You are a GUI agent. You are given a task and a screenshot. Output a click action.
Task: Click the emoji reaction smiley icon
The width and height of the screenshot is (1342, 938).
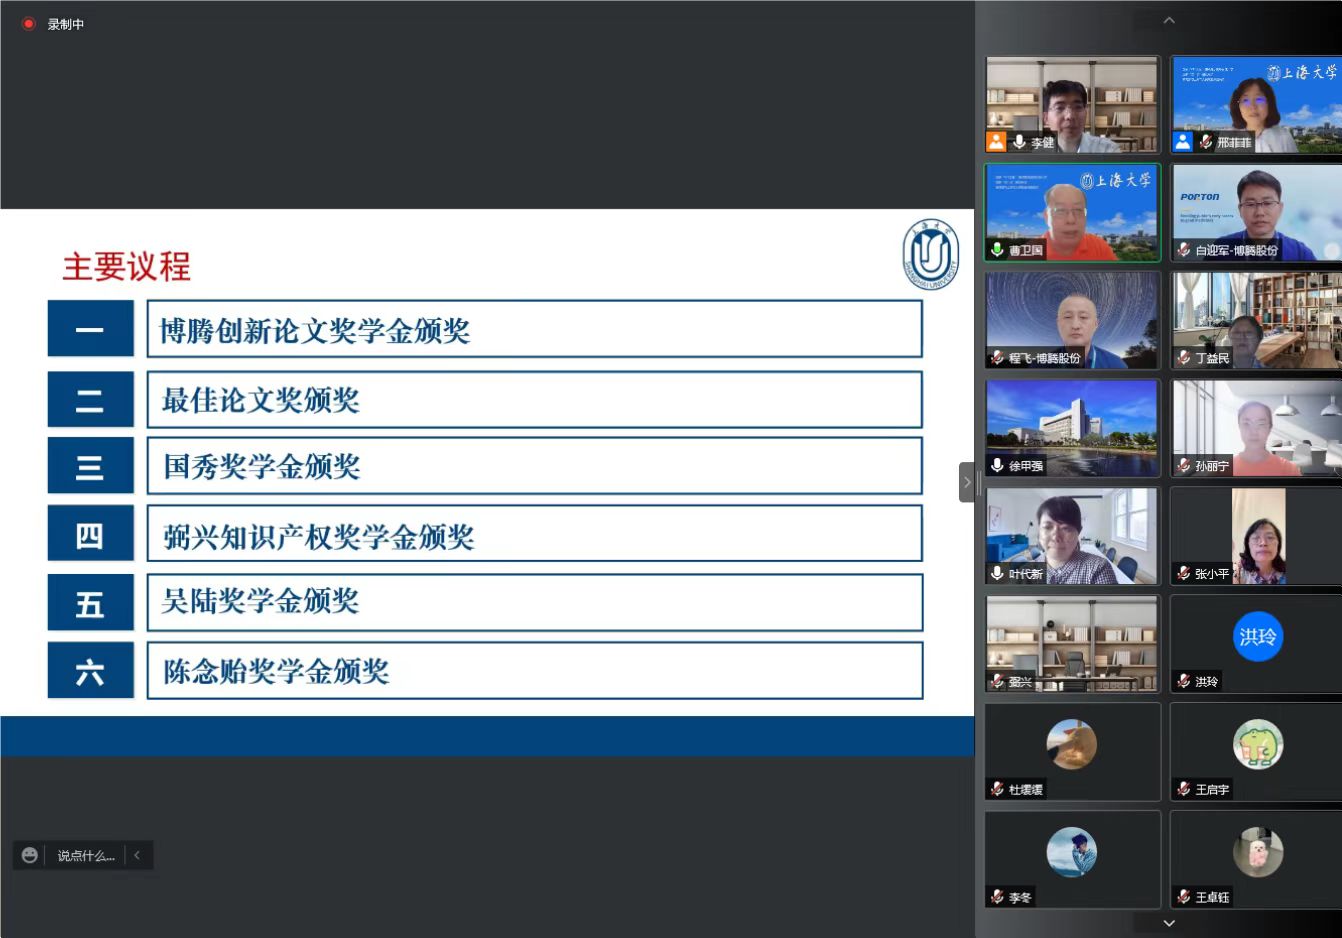pos(30,855)
